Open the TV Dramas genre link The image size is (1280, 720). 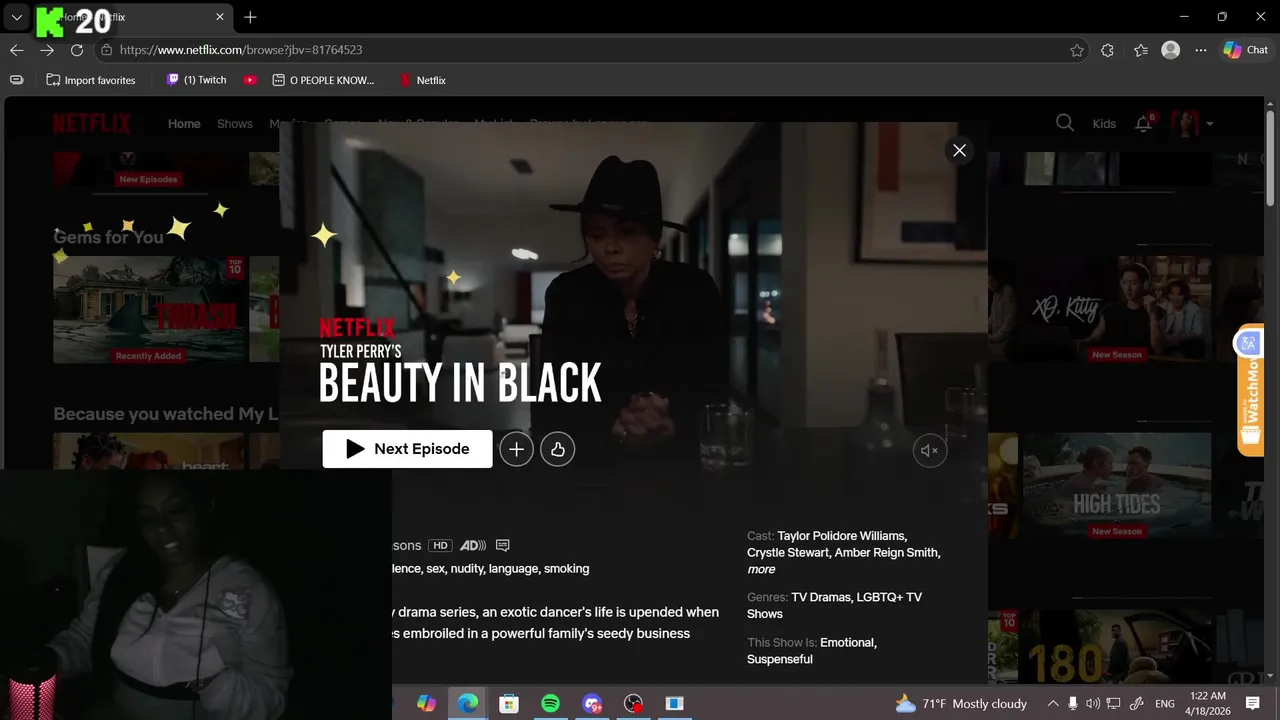pyautogui.click(x=821, y=597)
